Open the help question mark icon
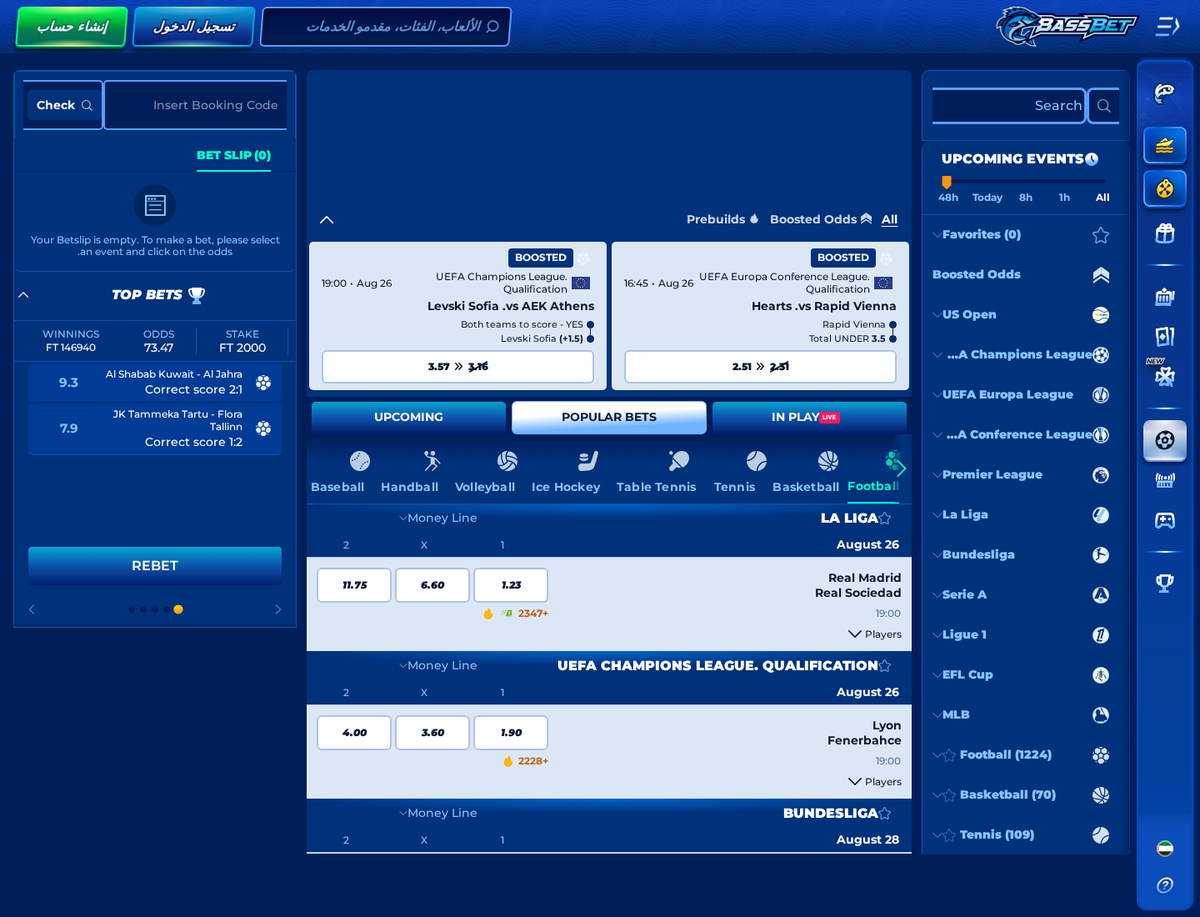Viewport: 1200px width, 917px height. tap(1164, 885)
